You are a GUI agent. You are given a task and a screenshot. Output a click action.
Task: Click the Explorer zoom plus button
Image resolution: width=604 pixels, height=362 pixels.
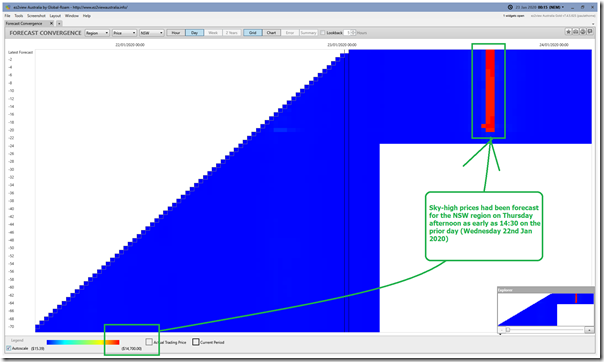pyautogui.click(x=589, y=330)
